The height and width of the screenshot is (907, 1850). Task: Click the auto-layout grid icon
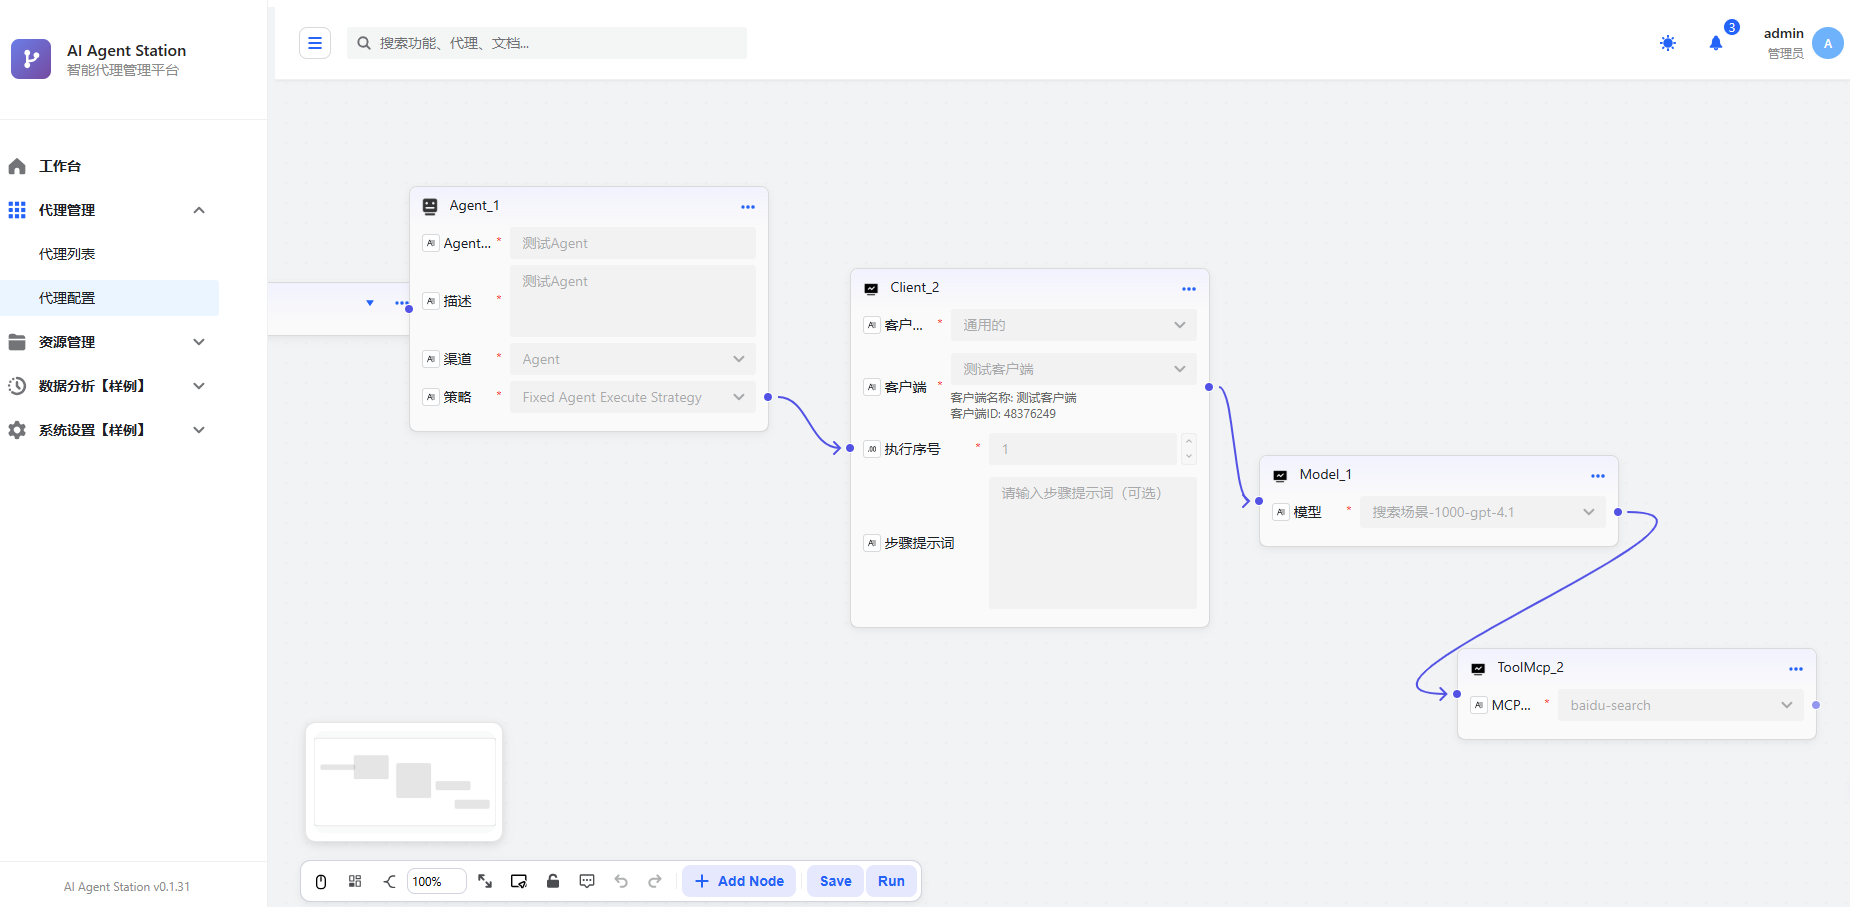click(355, 881)
